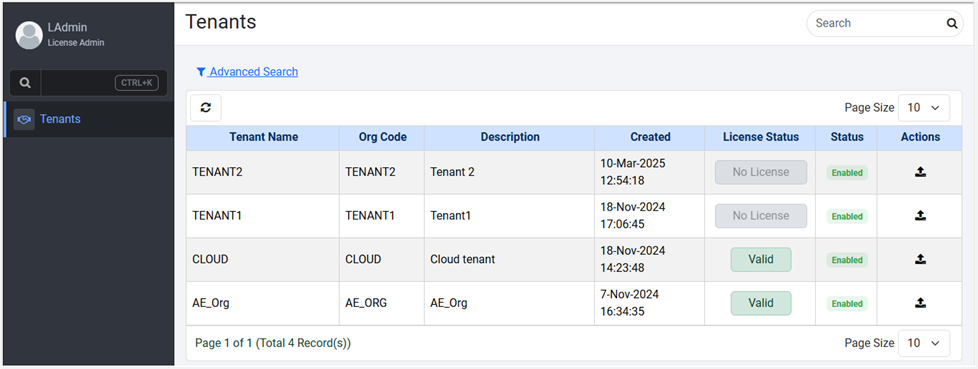The image size is (978, 369).
Task: Focus the sidebar CTRL+K search field
Action: (x=104, y=83)
